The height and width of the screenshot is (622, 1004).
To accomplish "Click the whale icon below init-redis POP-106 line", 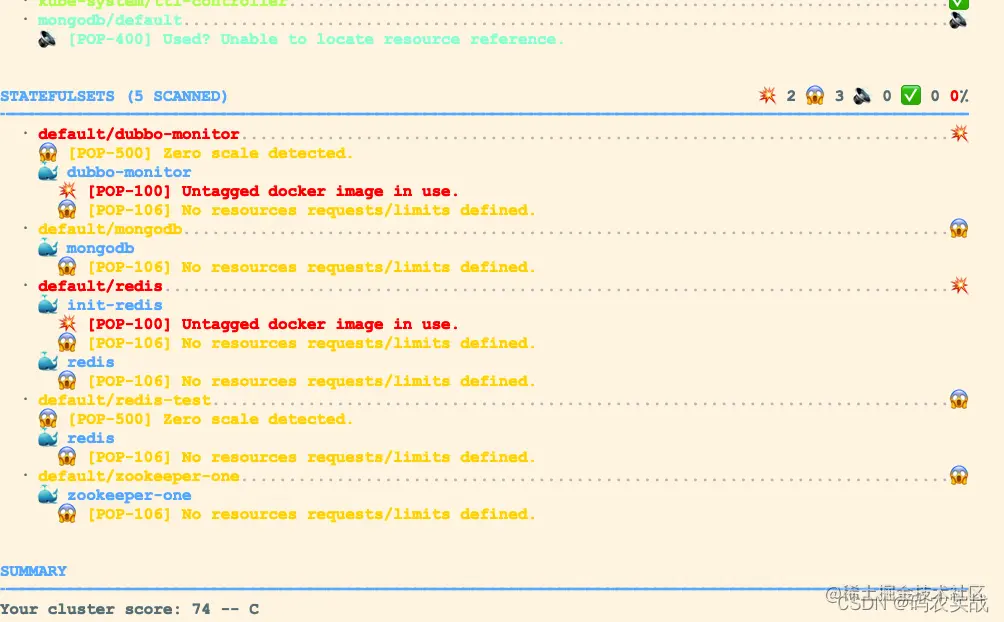I will 48,362.
